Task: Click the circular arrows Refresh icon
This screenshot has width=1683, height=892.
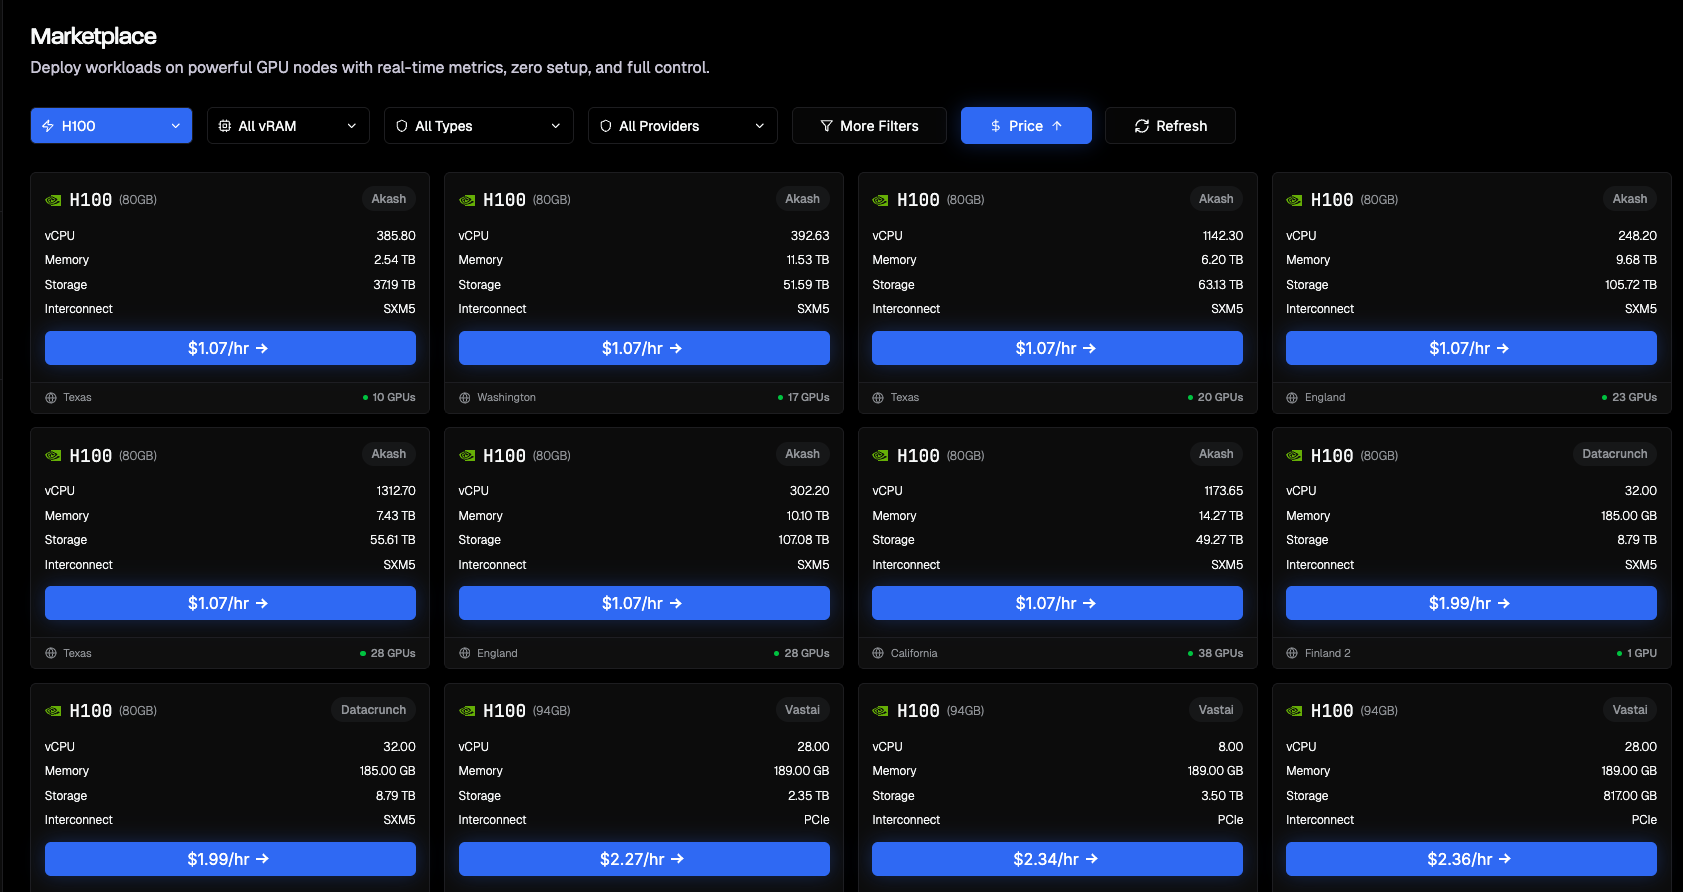Action: point(1142,126)
